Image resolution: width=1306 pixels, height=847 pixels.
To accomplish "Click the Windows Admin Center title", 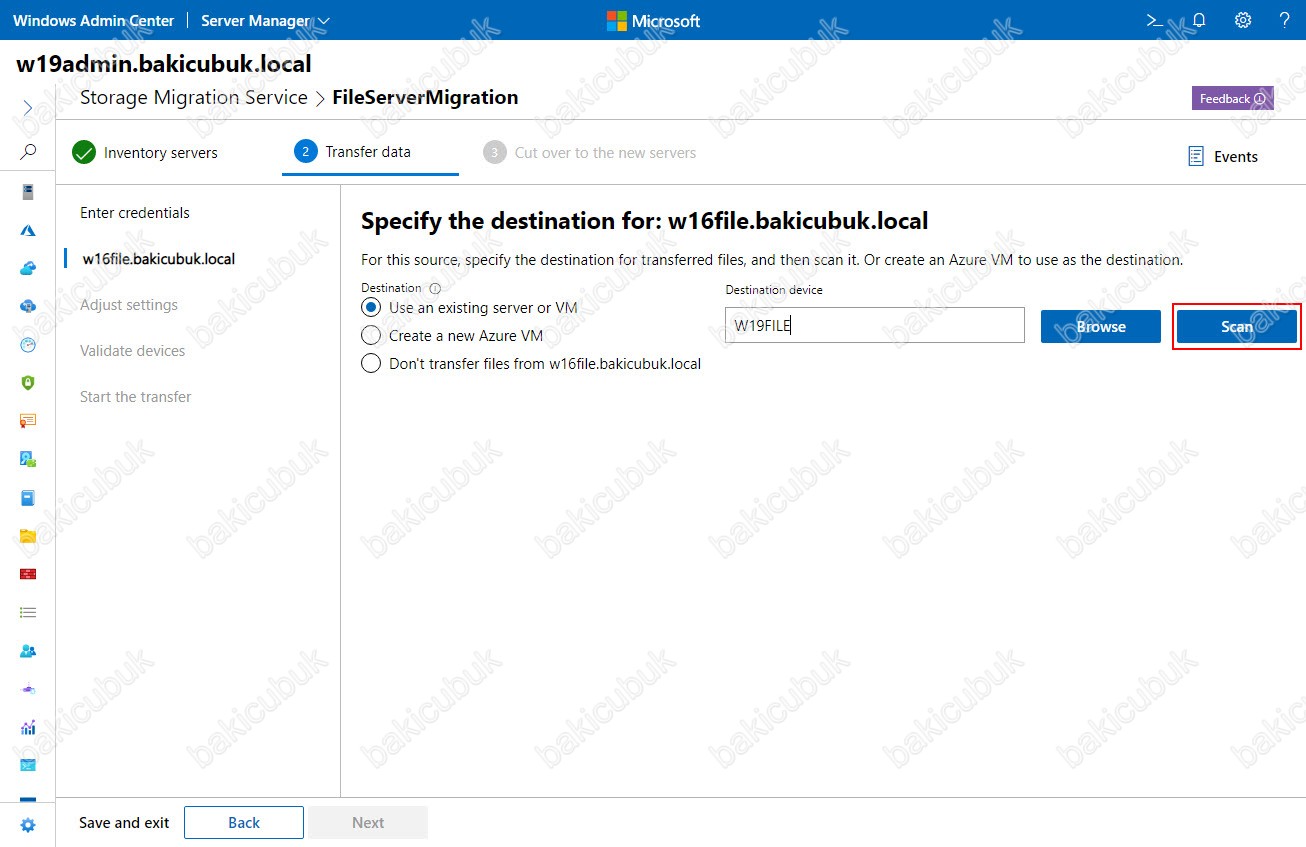I will tap(93, 20).
